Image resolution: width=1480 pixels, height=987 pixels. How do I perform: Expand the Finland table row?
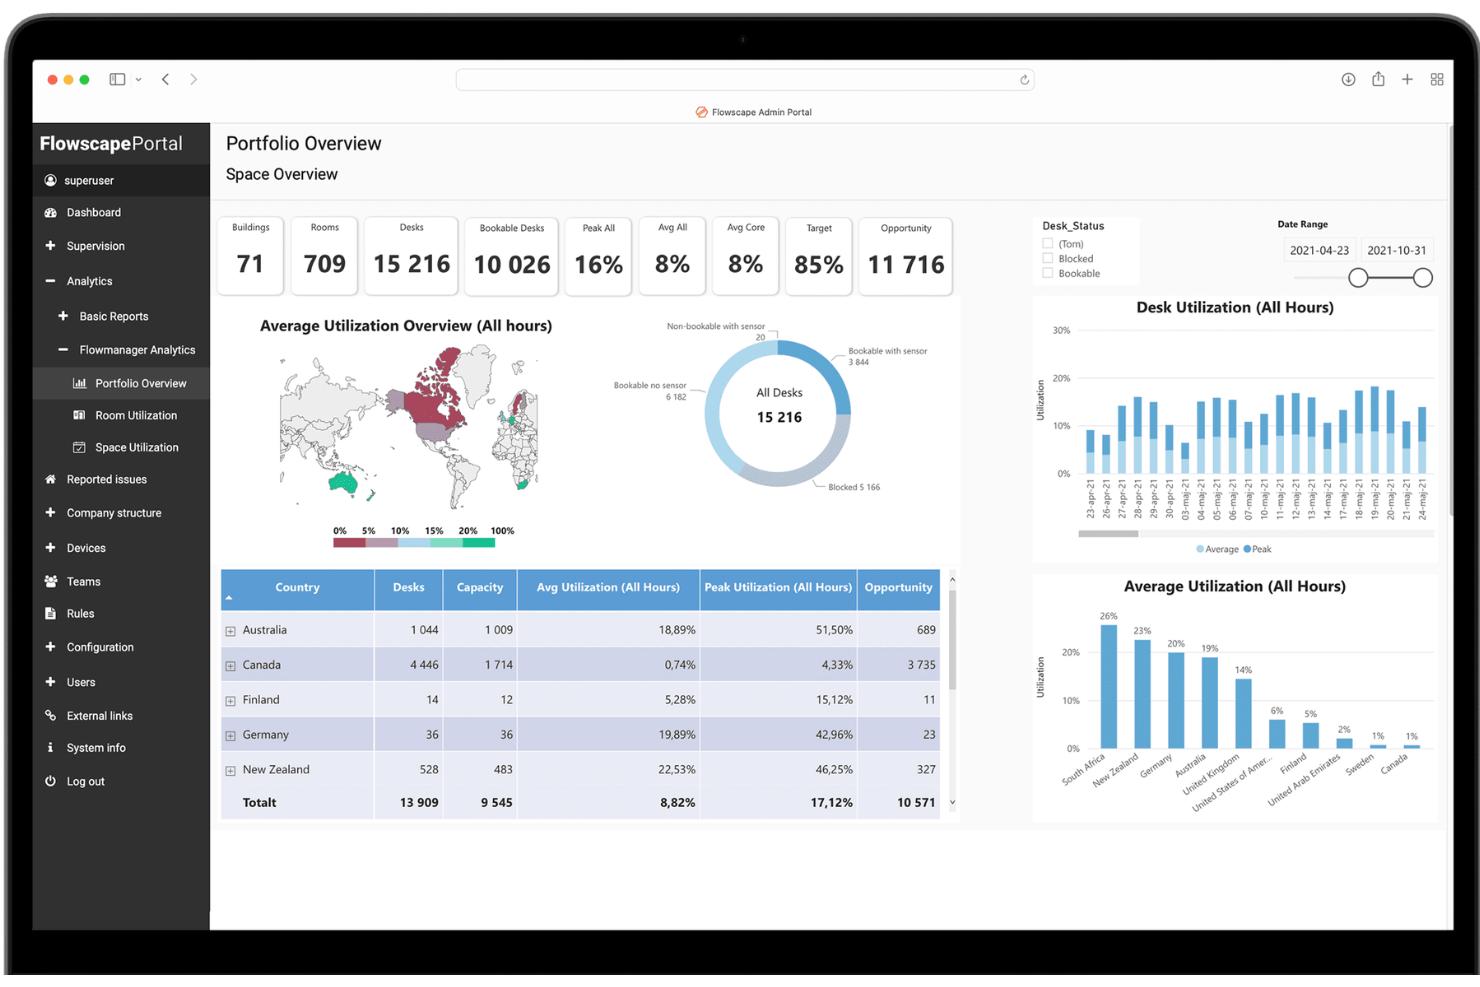coord(230,701)
